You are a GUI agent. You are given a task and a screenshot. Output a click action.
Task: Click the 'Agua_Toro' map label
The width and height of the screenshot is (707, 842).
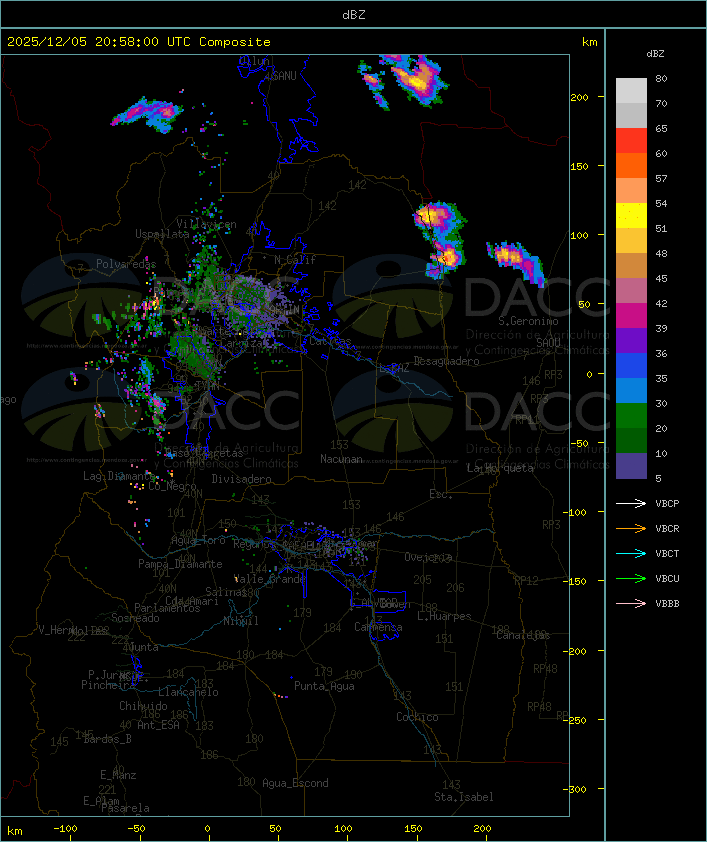point(198,540)
